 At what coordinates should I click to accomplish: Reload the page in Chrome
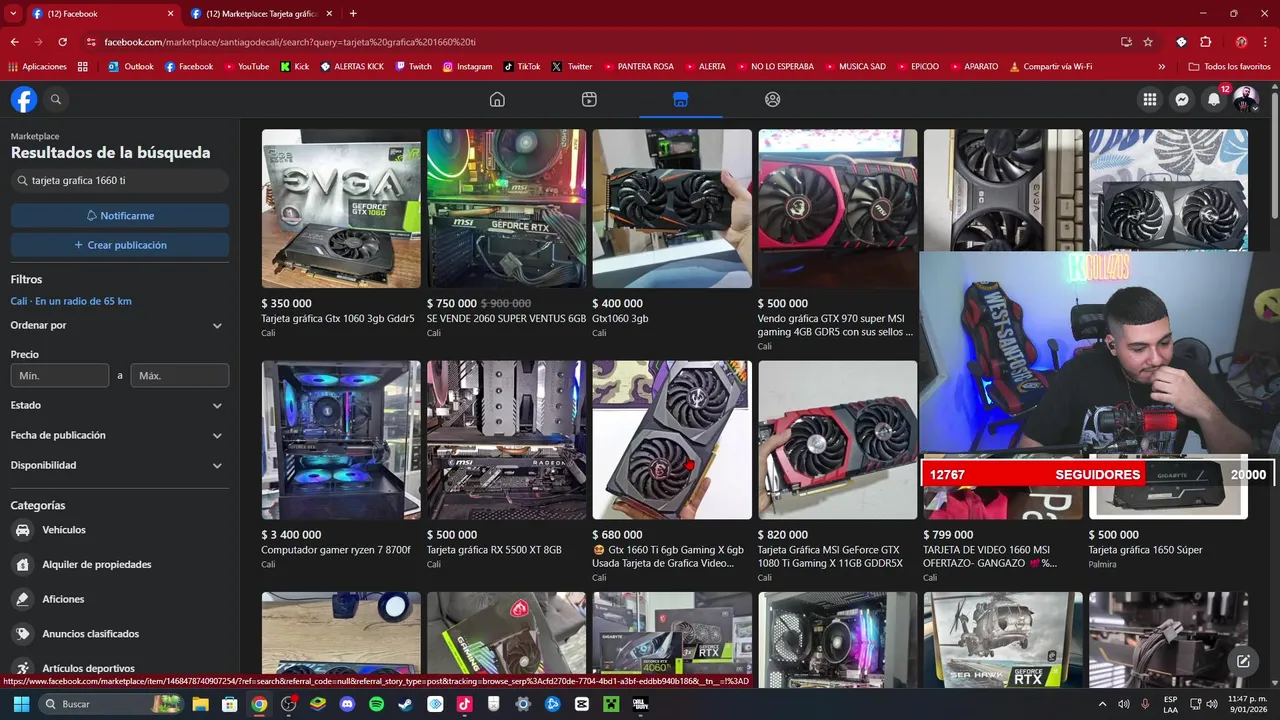(x=62, y=42)
